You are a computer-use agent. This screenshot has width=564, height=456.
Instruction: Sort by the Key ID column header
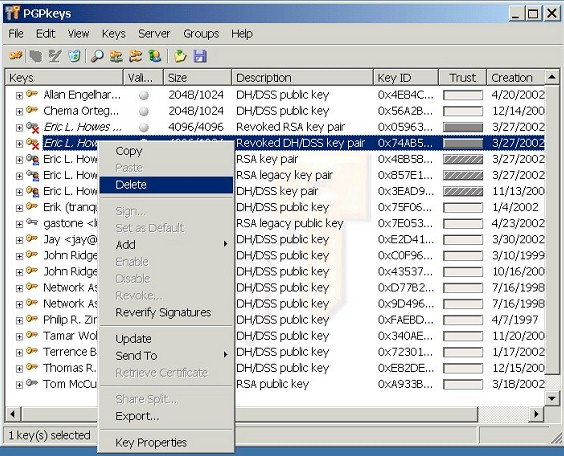click(406, 78)
